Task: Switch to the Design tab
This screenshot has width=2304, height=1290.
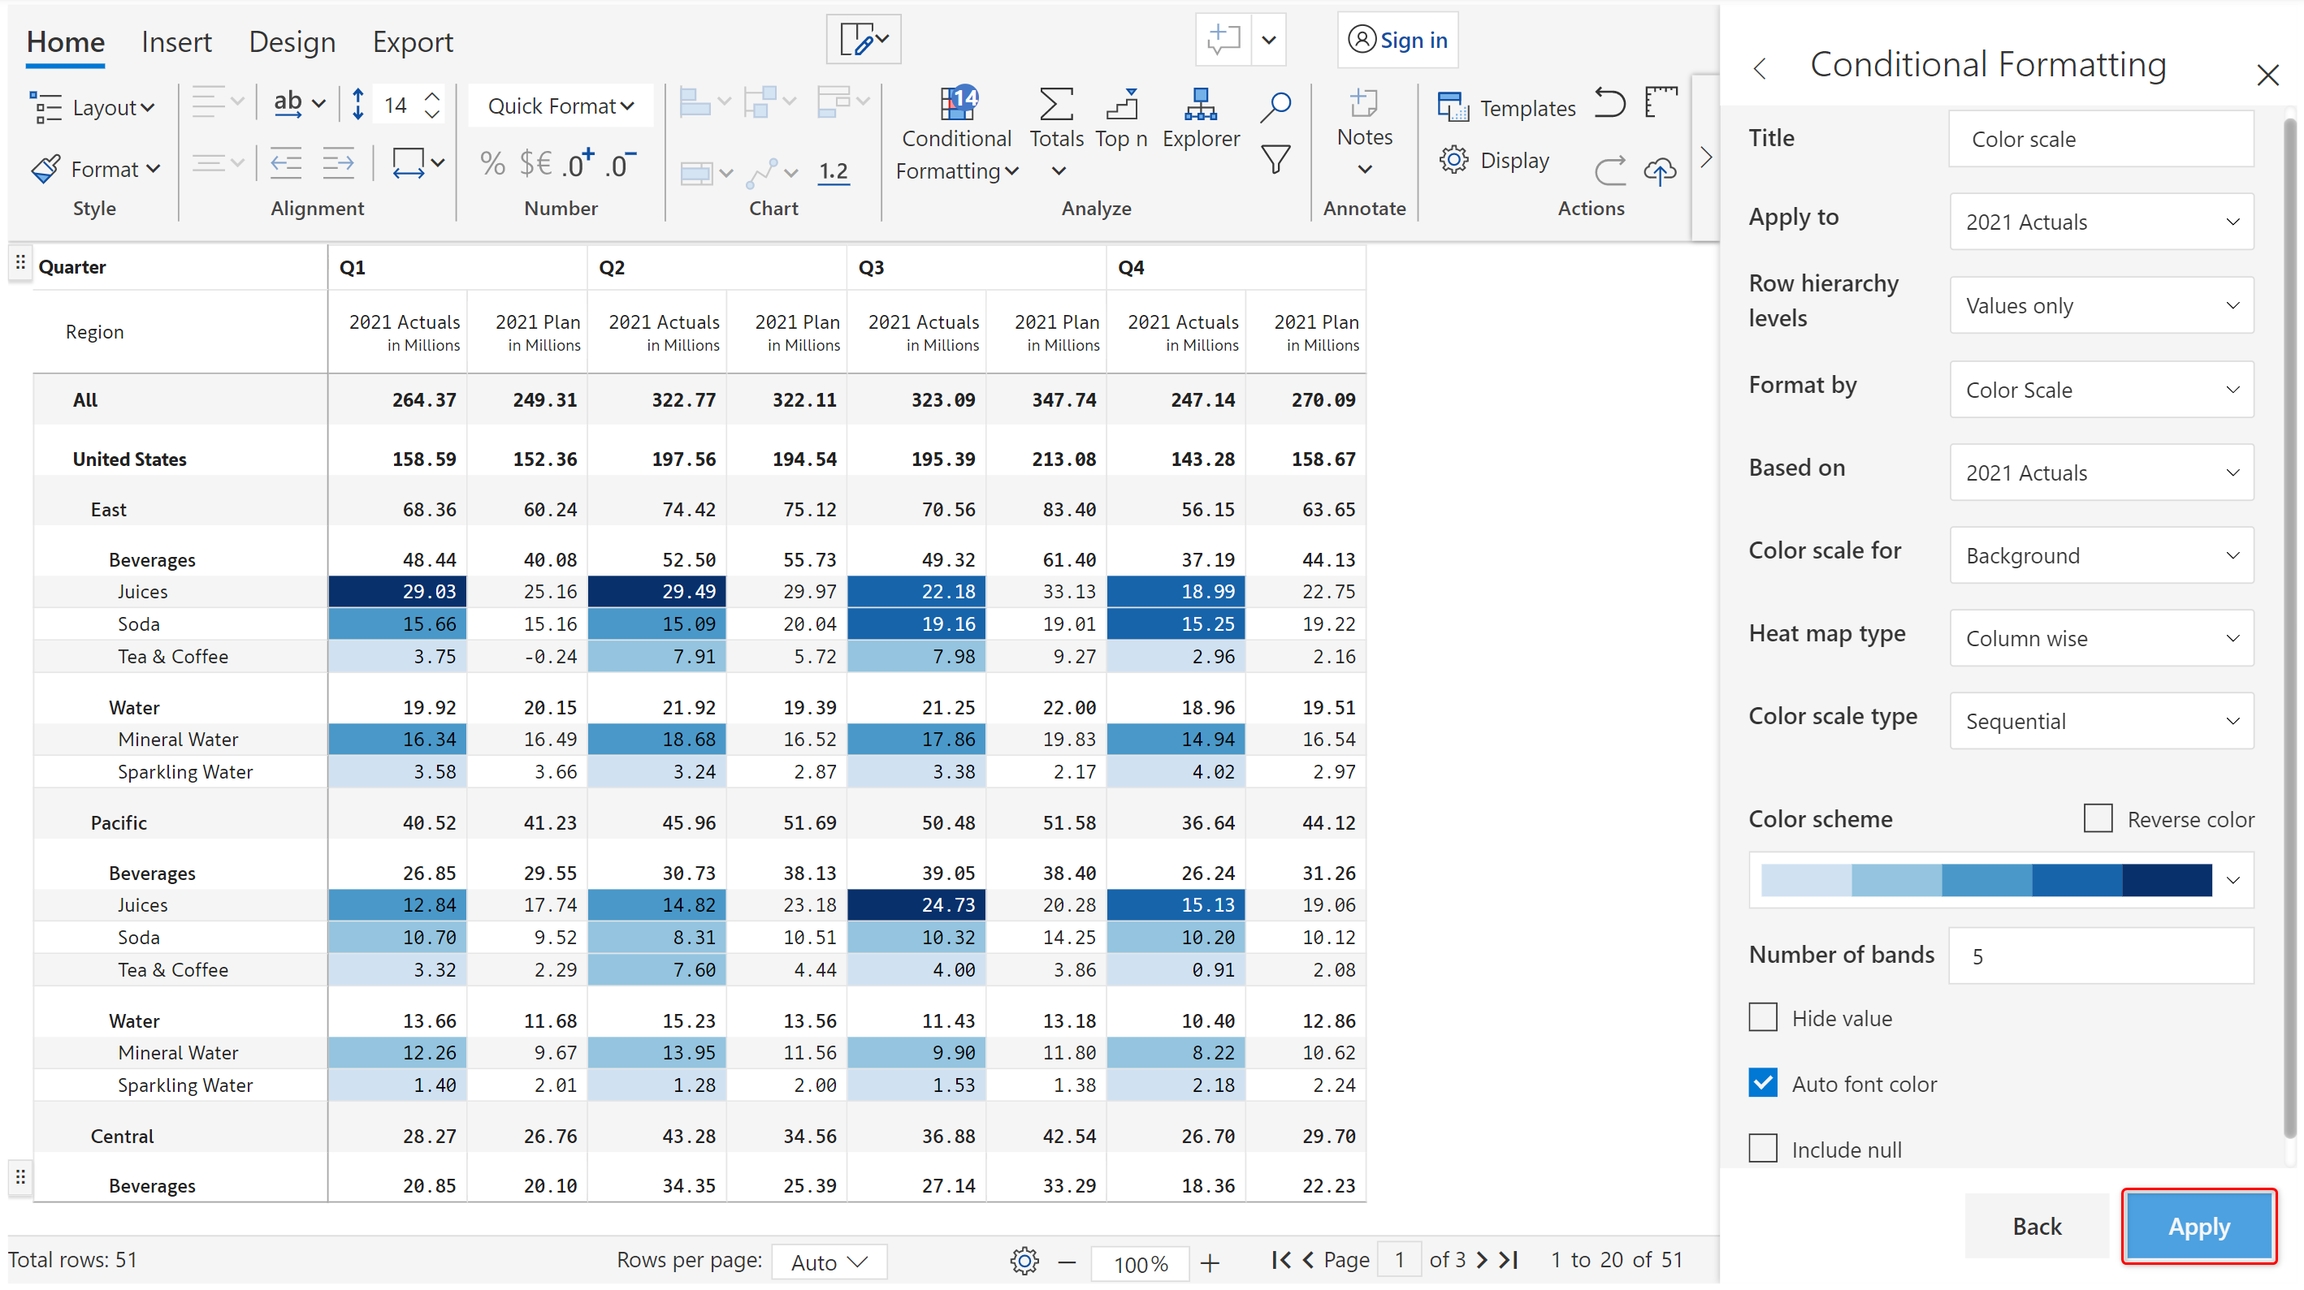Action: pyautogui.click(x=292, y=42)
